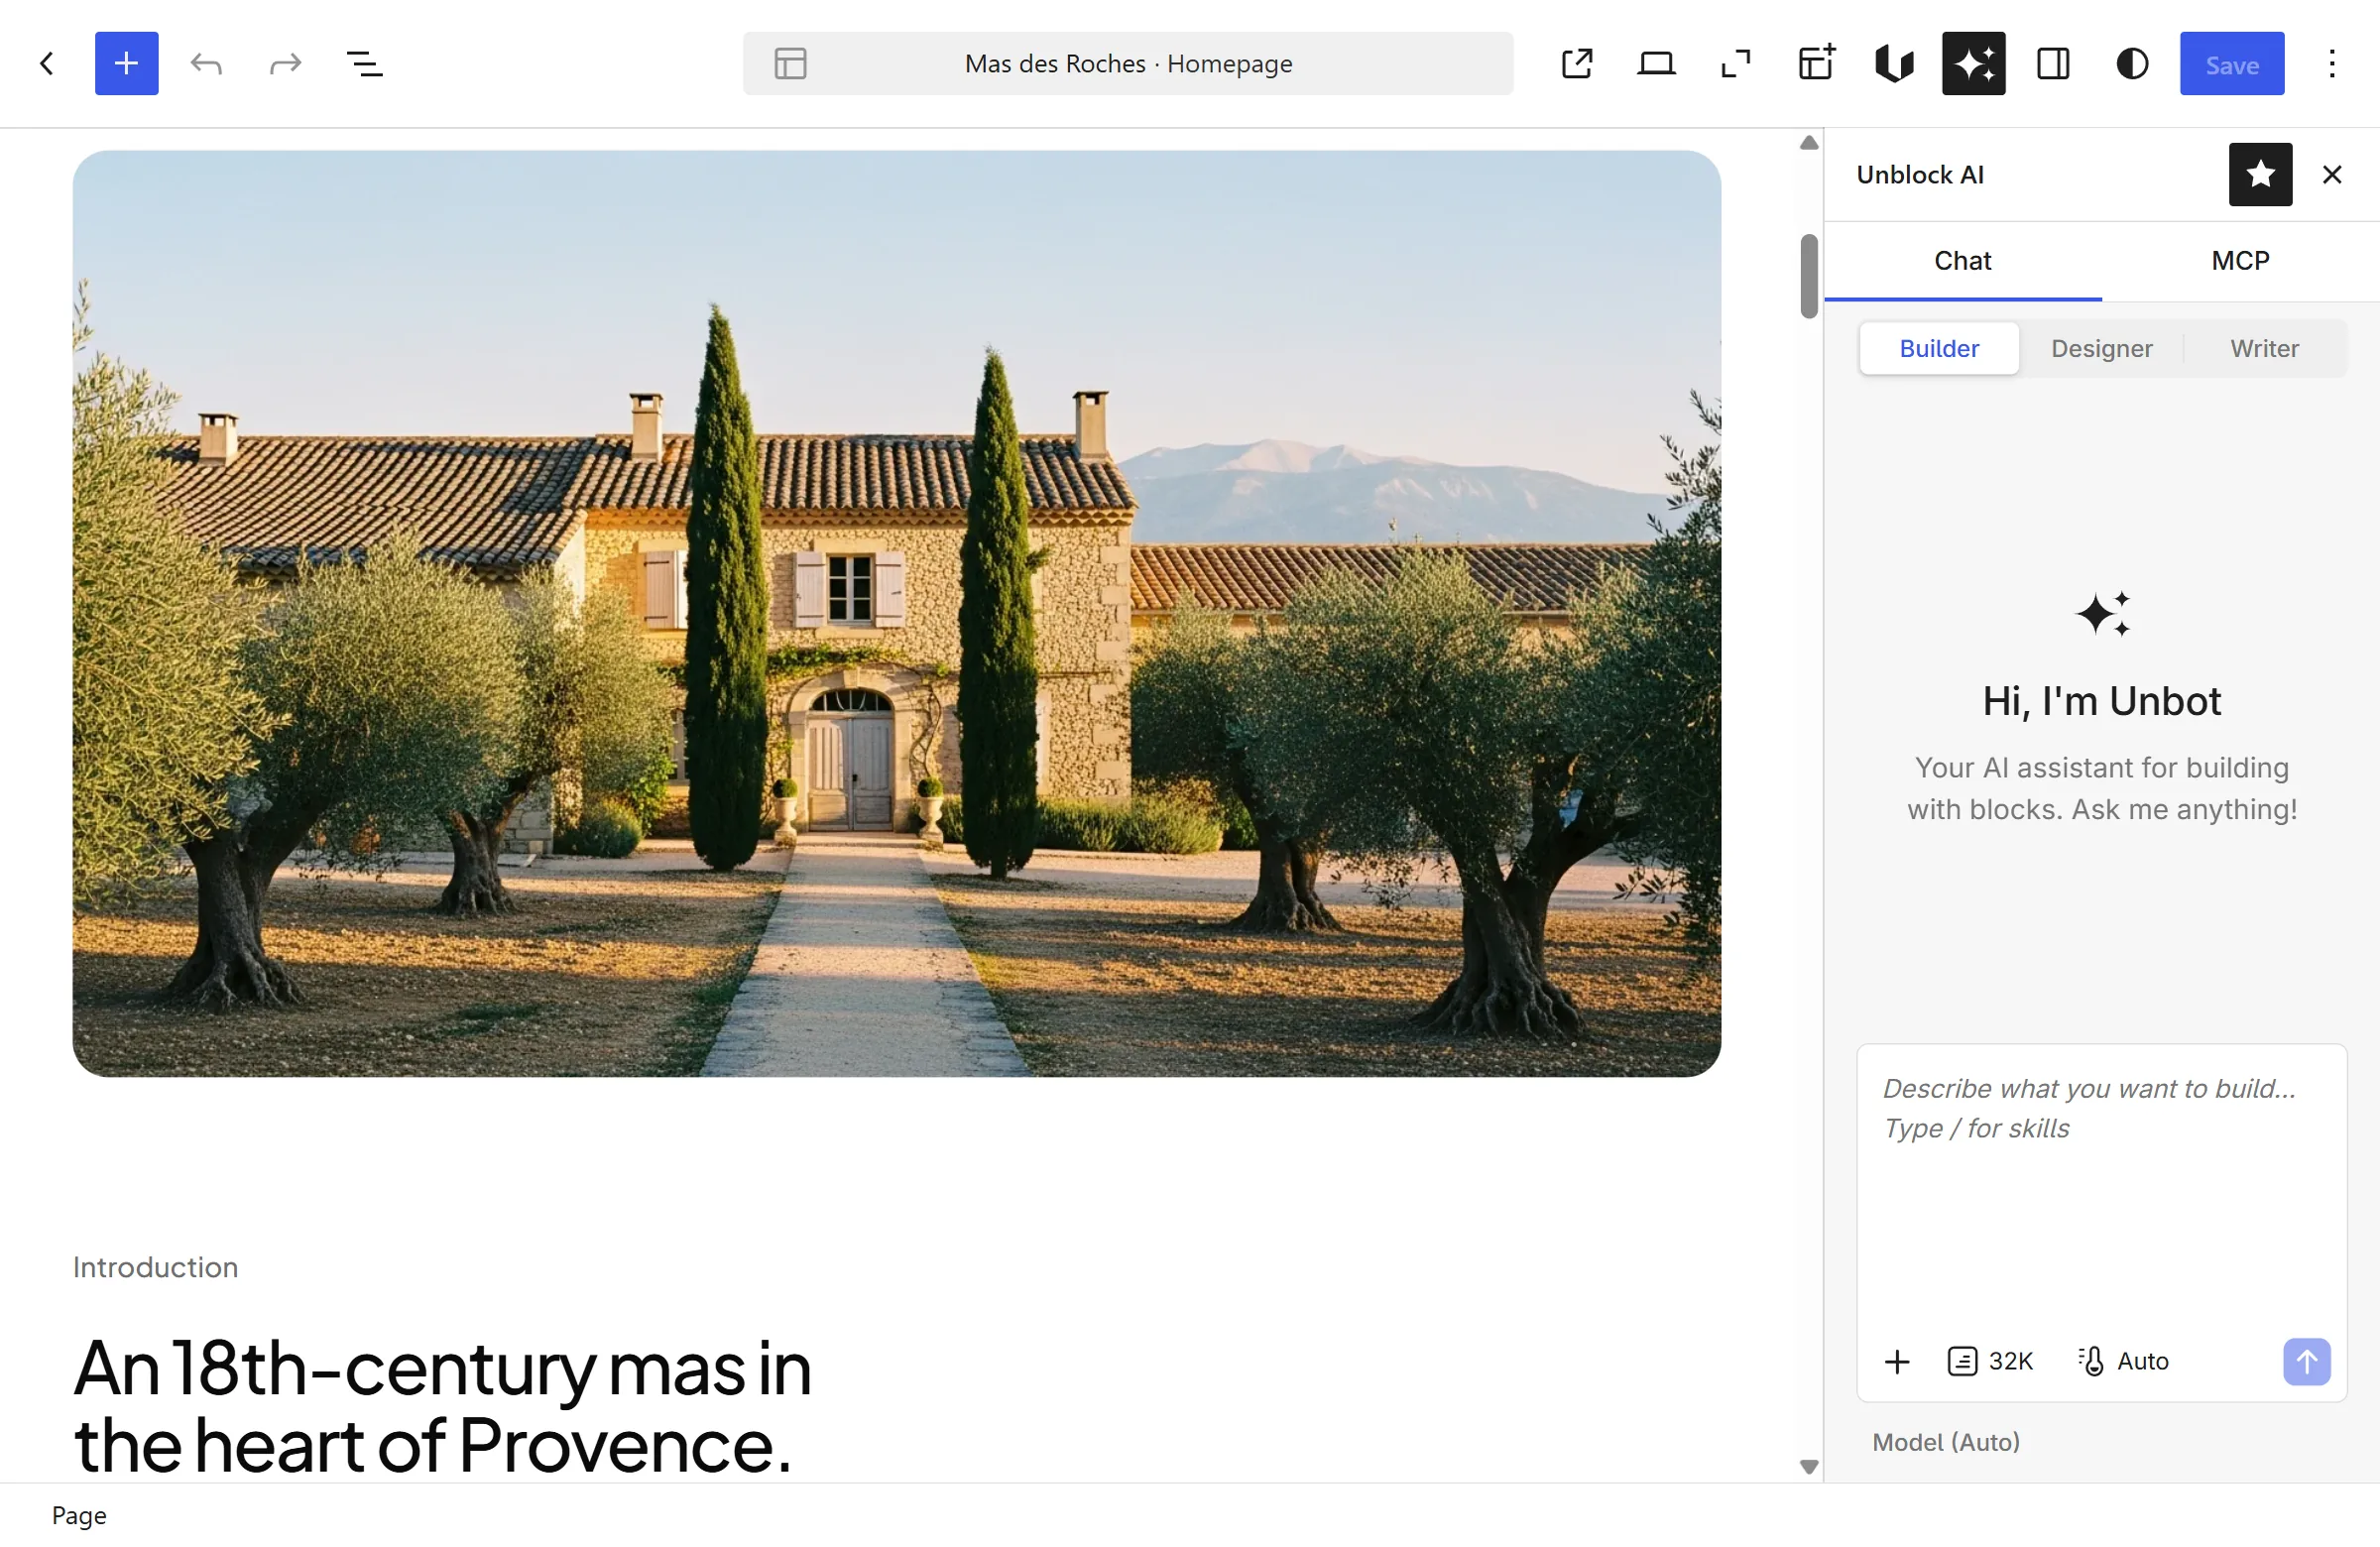Click the template layout icon in title bar

[790, 64]
